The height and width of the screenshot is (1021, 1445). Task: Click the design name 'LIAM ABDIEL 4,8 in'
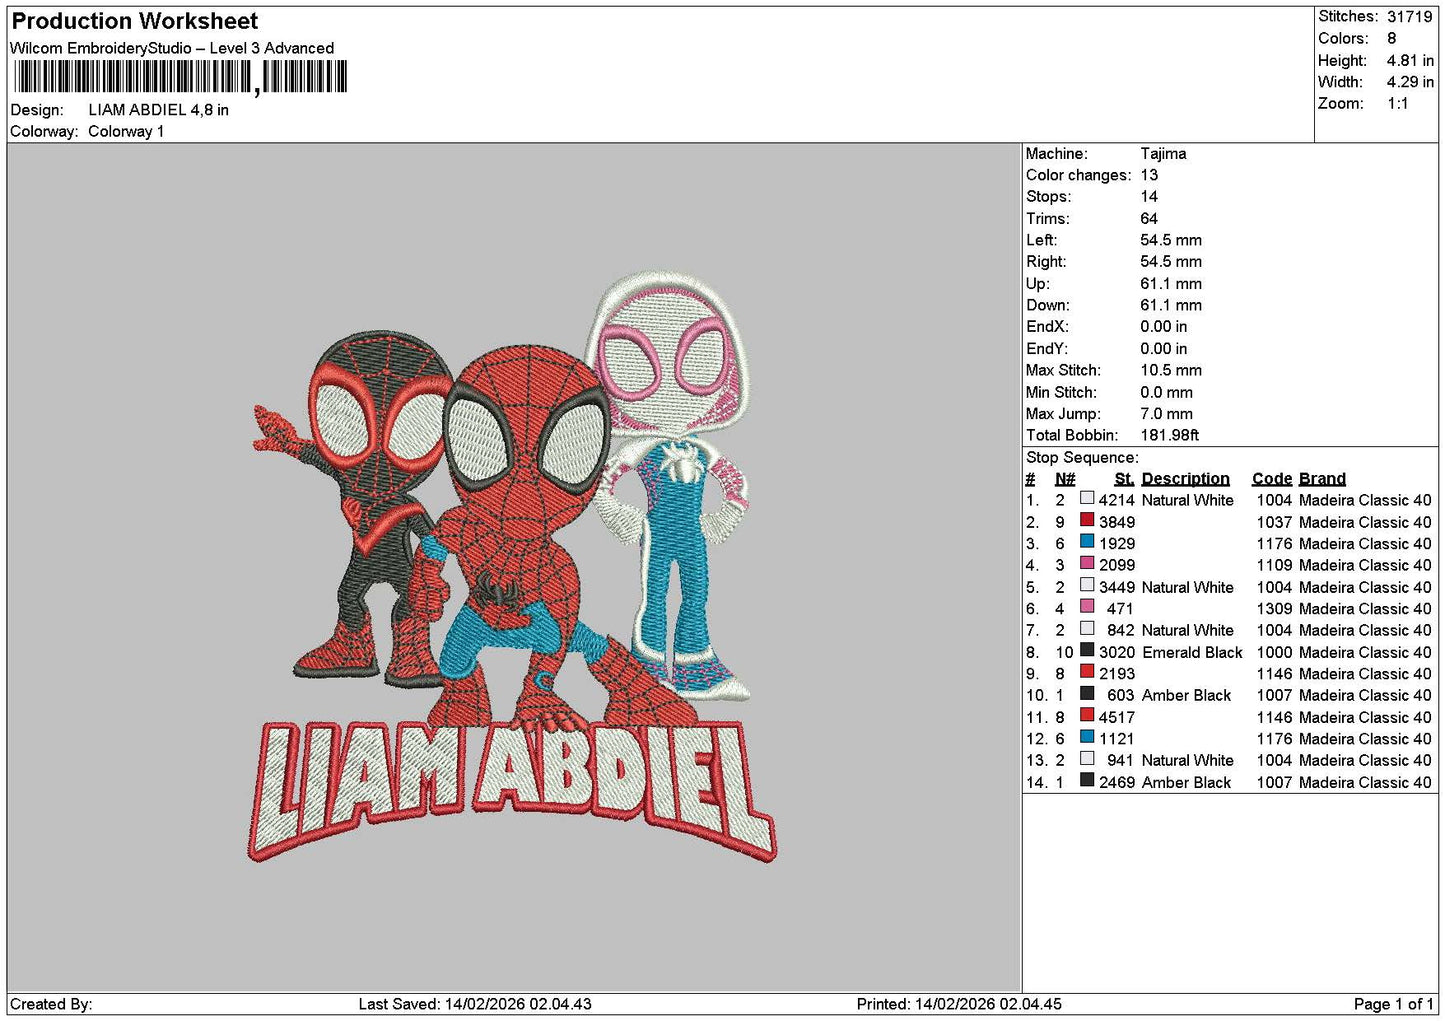[x=159, y=110]
